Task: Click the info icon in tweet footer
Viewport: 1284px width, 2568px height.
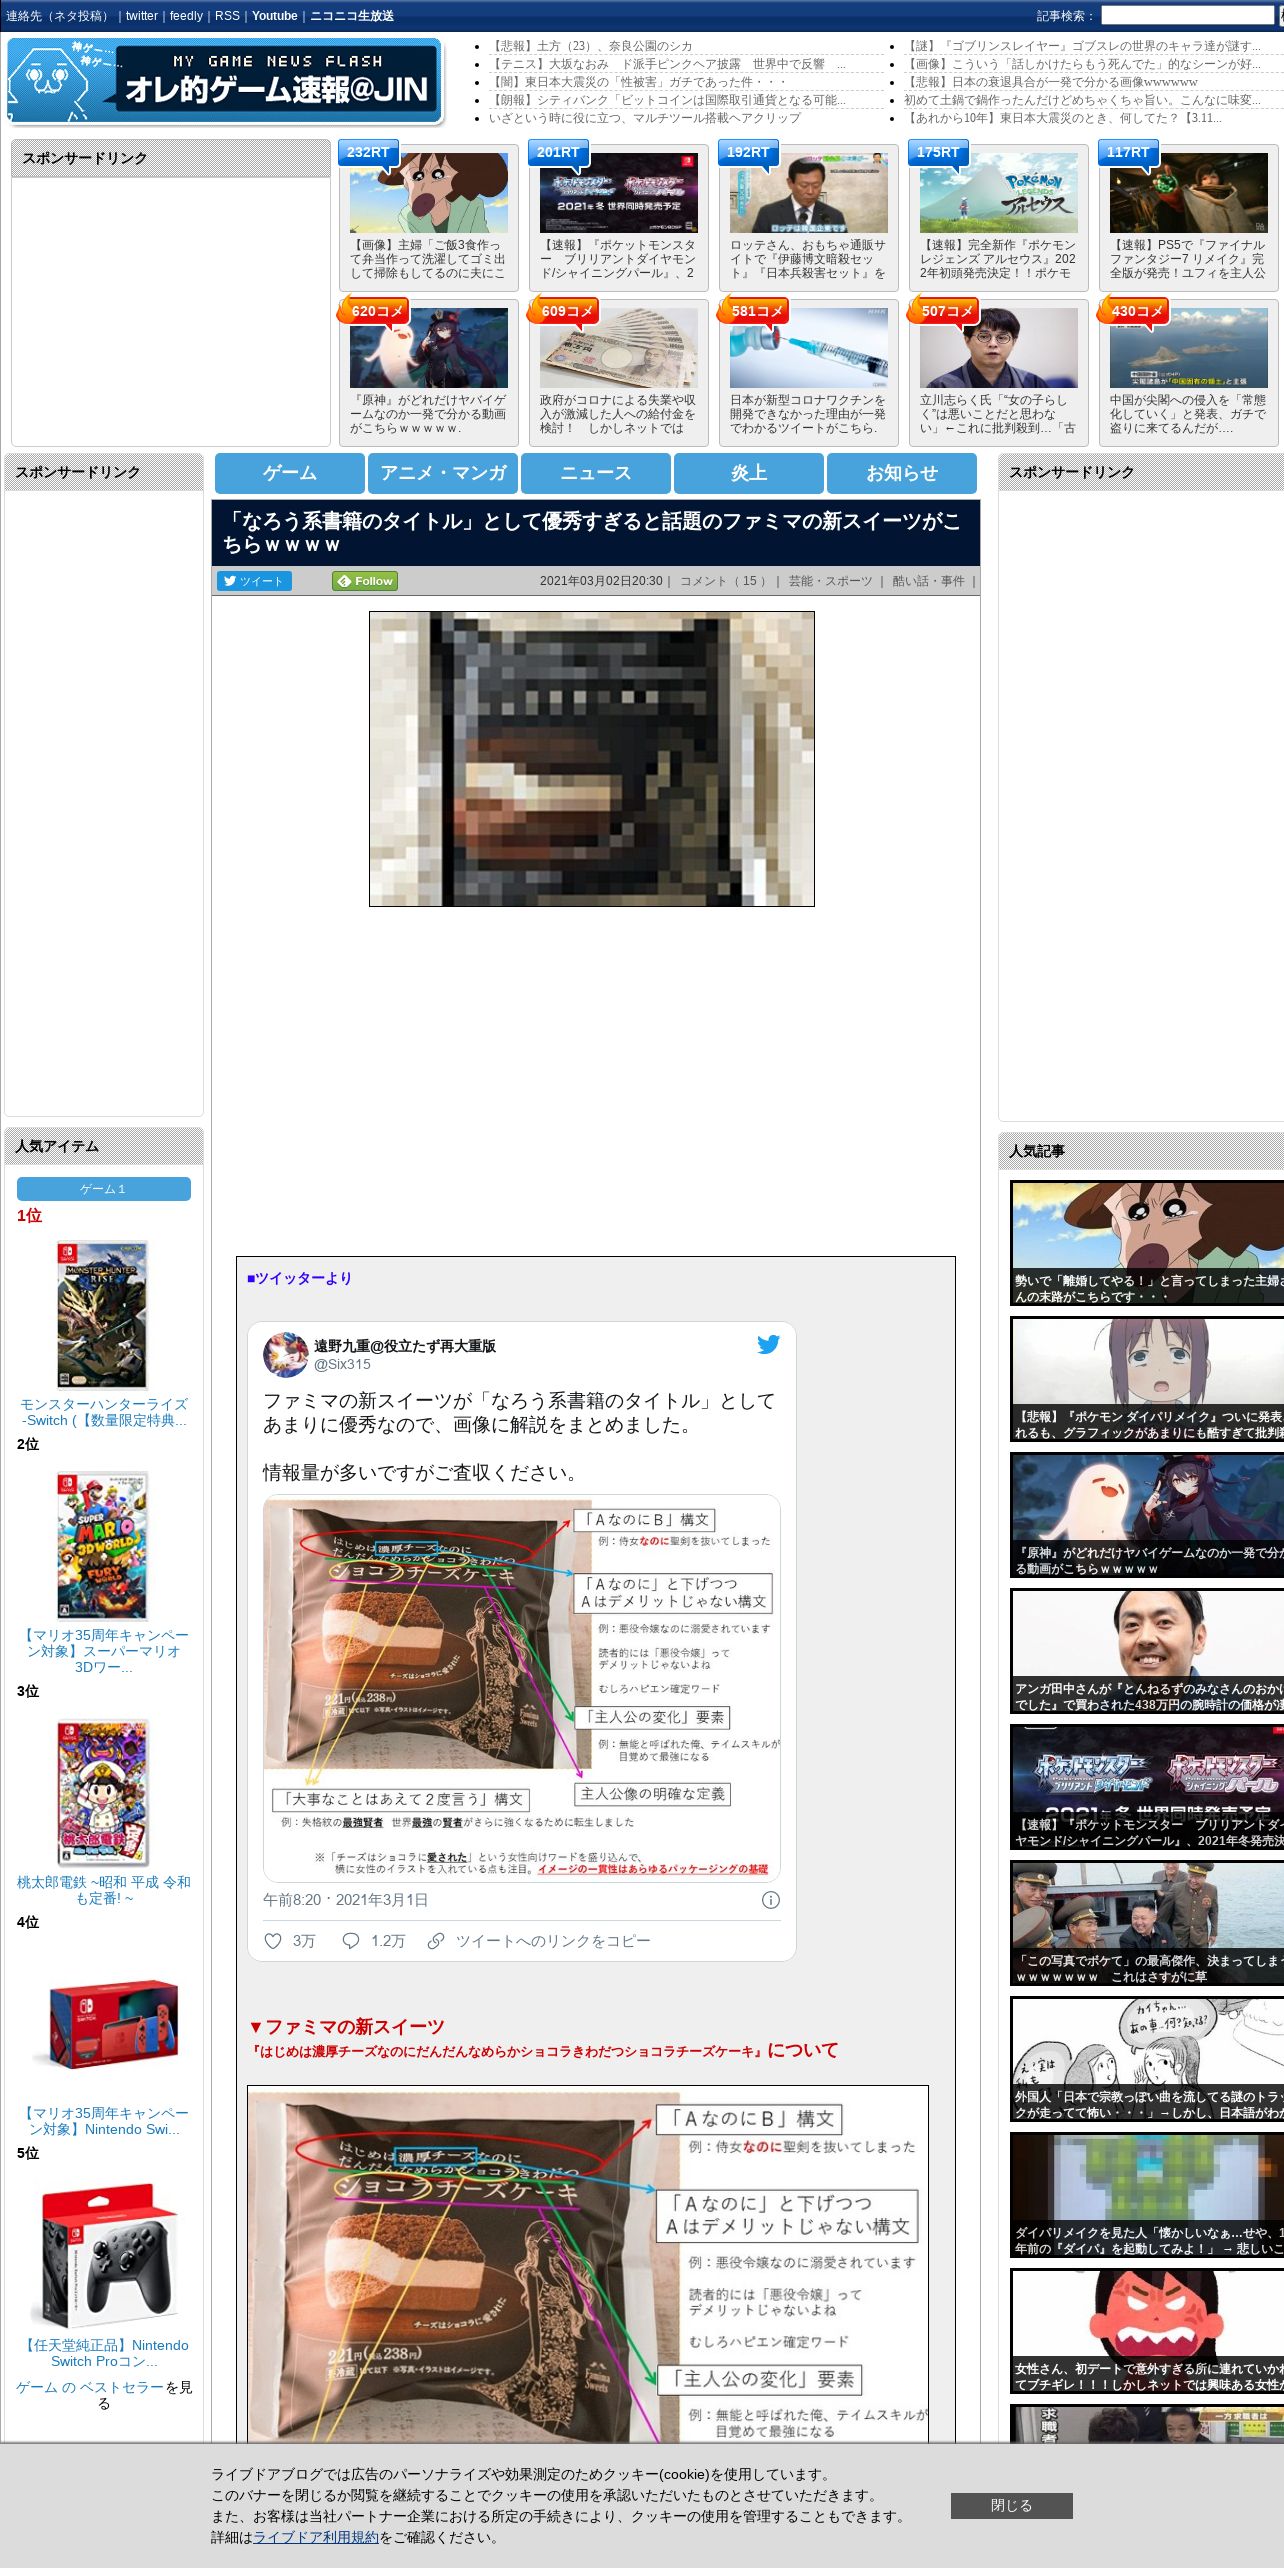Action: 771,1899
